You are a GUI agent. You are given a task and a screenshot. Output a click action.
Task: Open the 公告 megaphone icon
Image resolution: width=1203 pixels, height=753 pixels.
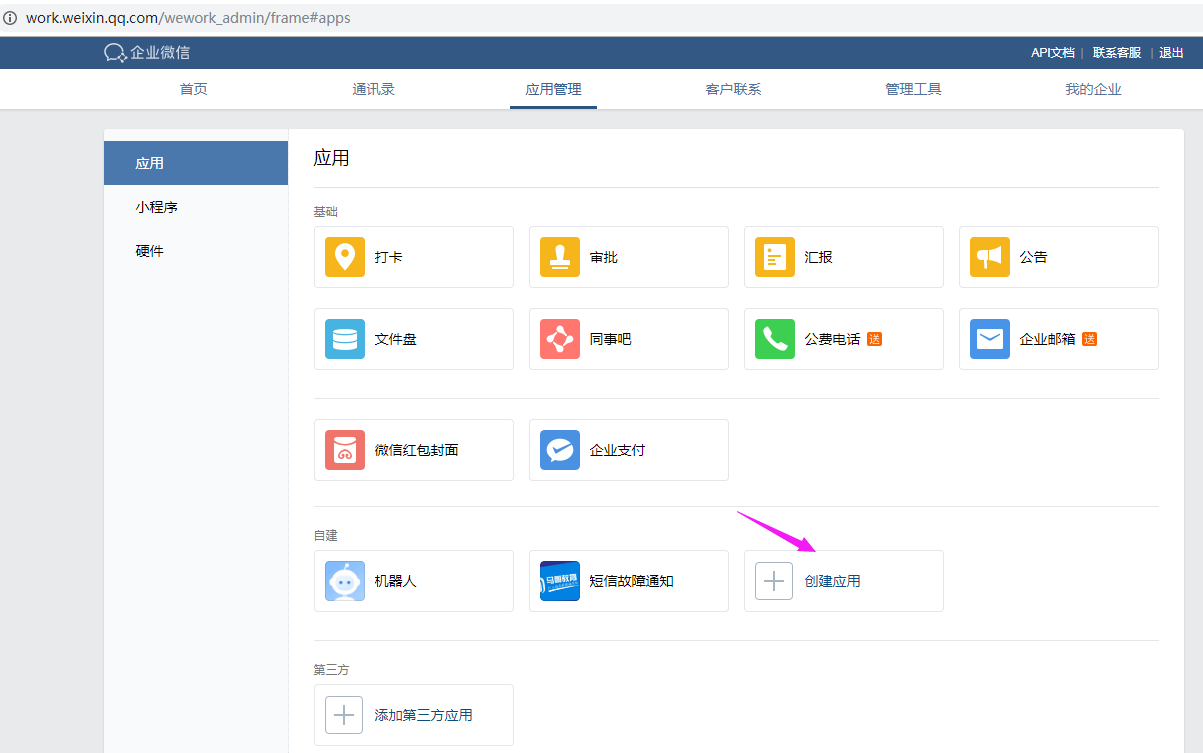point(990,257)
